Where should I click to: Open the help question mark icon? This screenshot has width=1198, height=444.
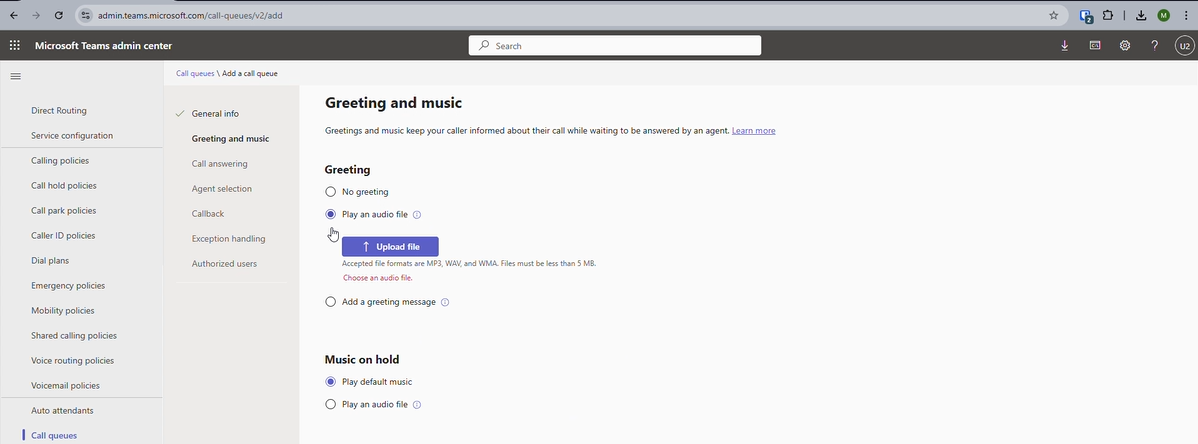(1154, 46)
